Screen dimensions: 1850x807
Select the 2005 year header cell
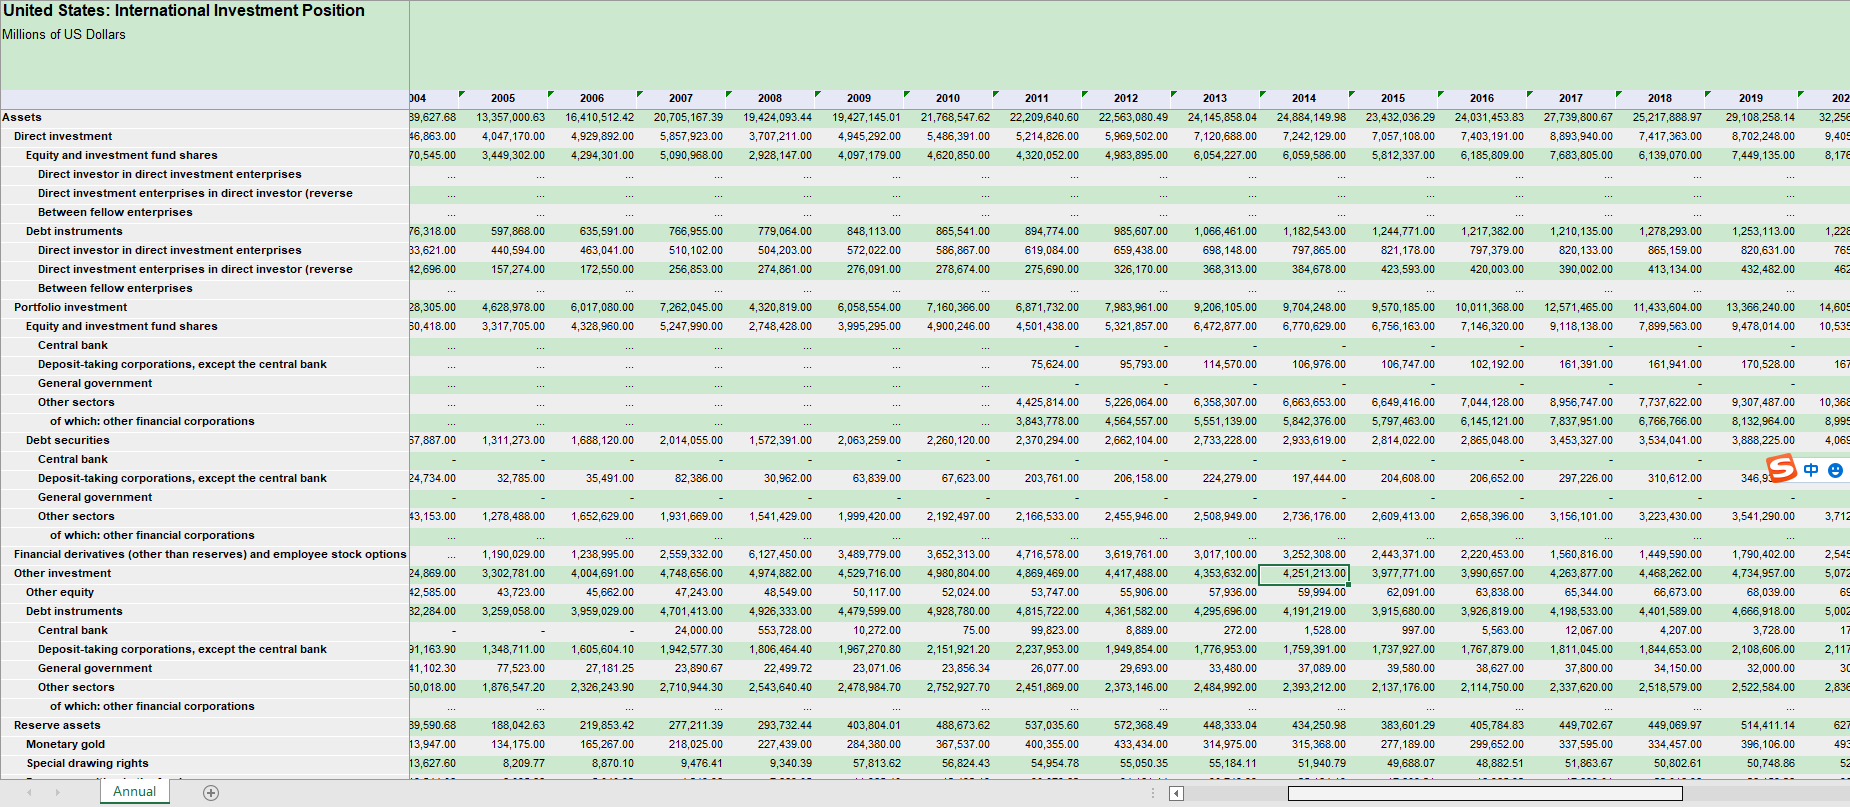pyautogui.click(x=503, y=98)
